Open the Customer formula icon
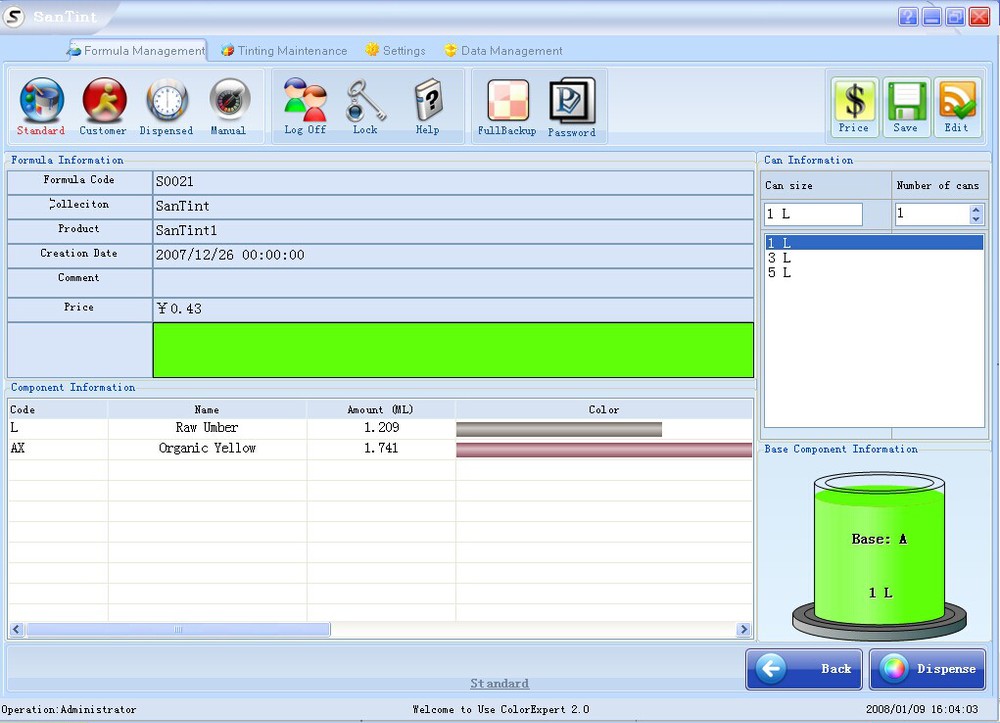This screenshot has width=1000, height=723. (103, 106)
